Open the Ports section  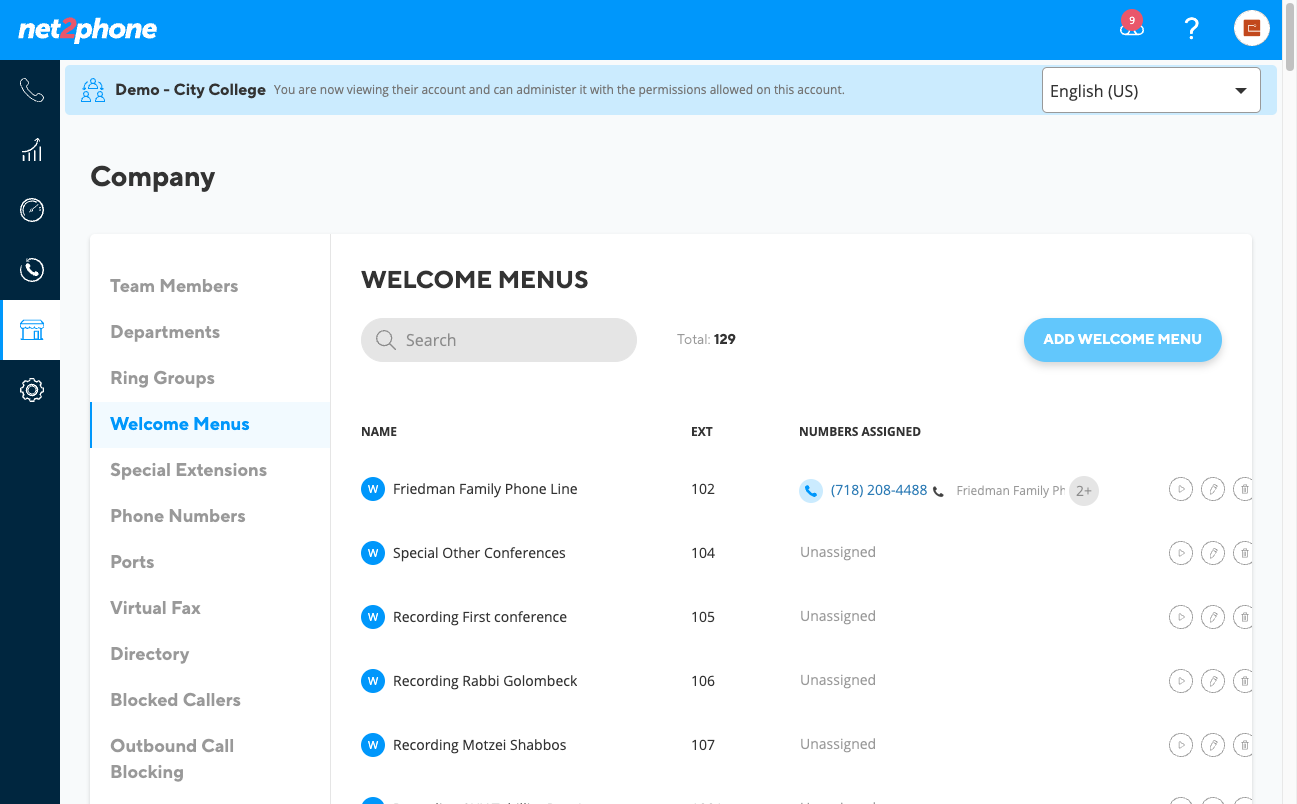pyautogui.click(x=132, y=562)
